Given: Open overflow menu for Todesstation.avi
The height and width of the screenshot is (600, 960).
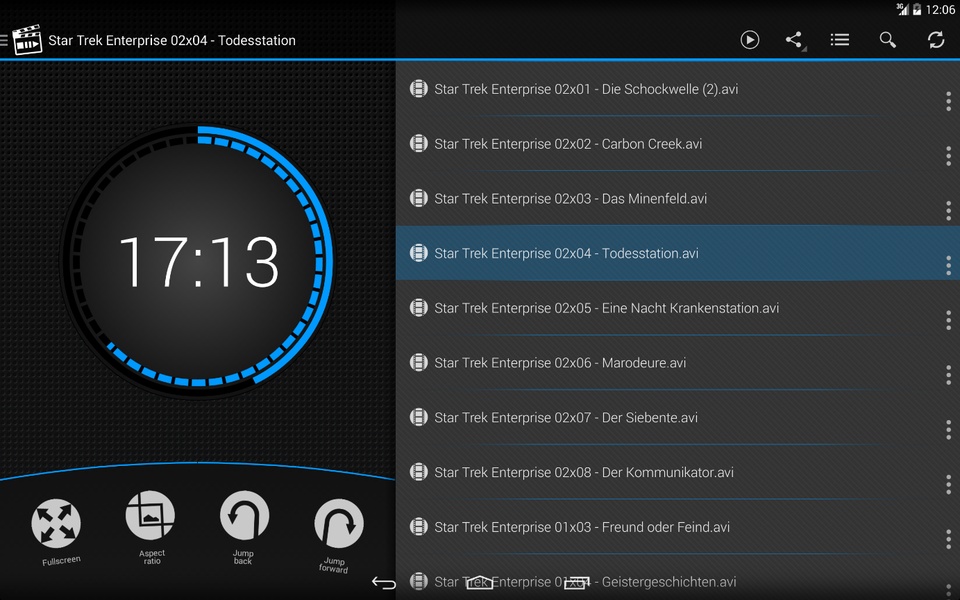Looking at the screenshot, I should (948, 265).
